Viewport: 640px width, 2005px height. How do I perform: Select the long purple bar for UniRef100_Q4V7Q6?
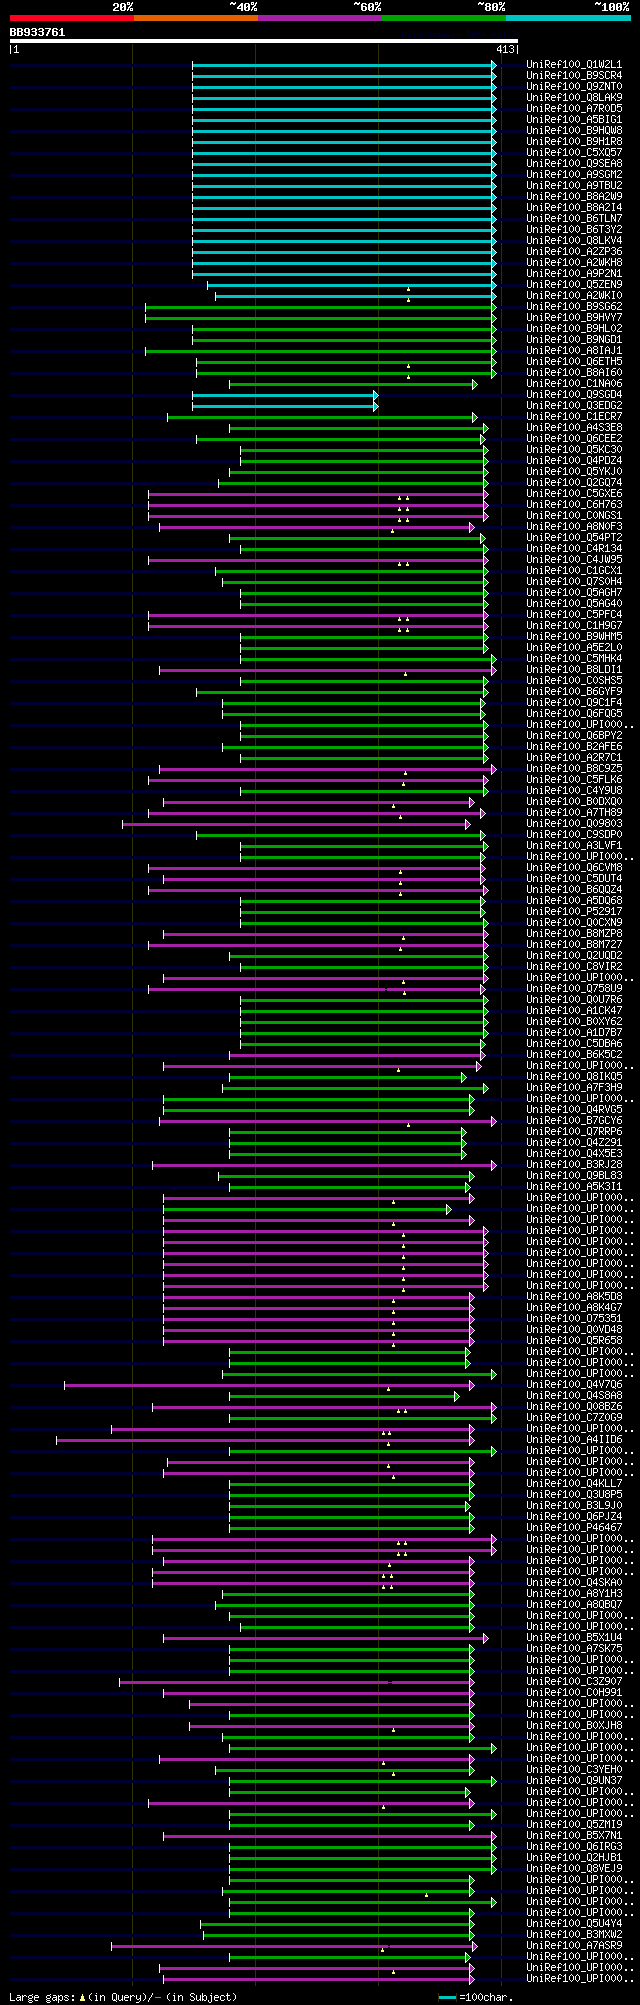pos(269,1384)
